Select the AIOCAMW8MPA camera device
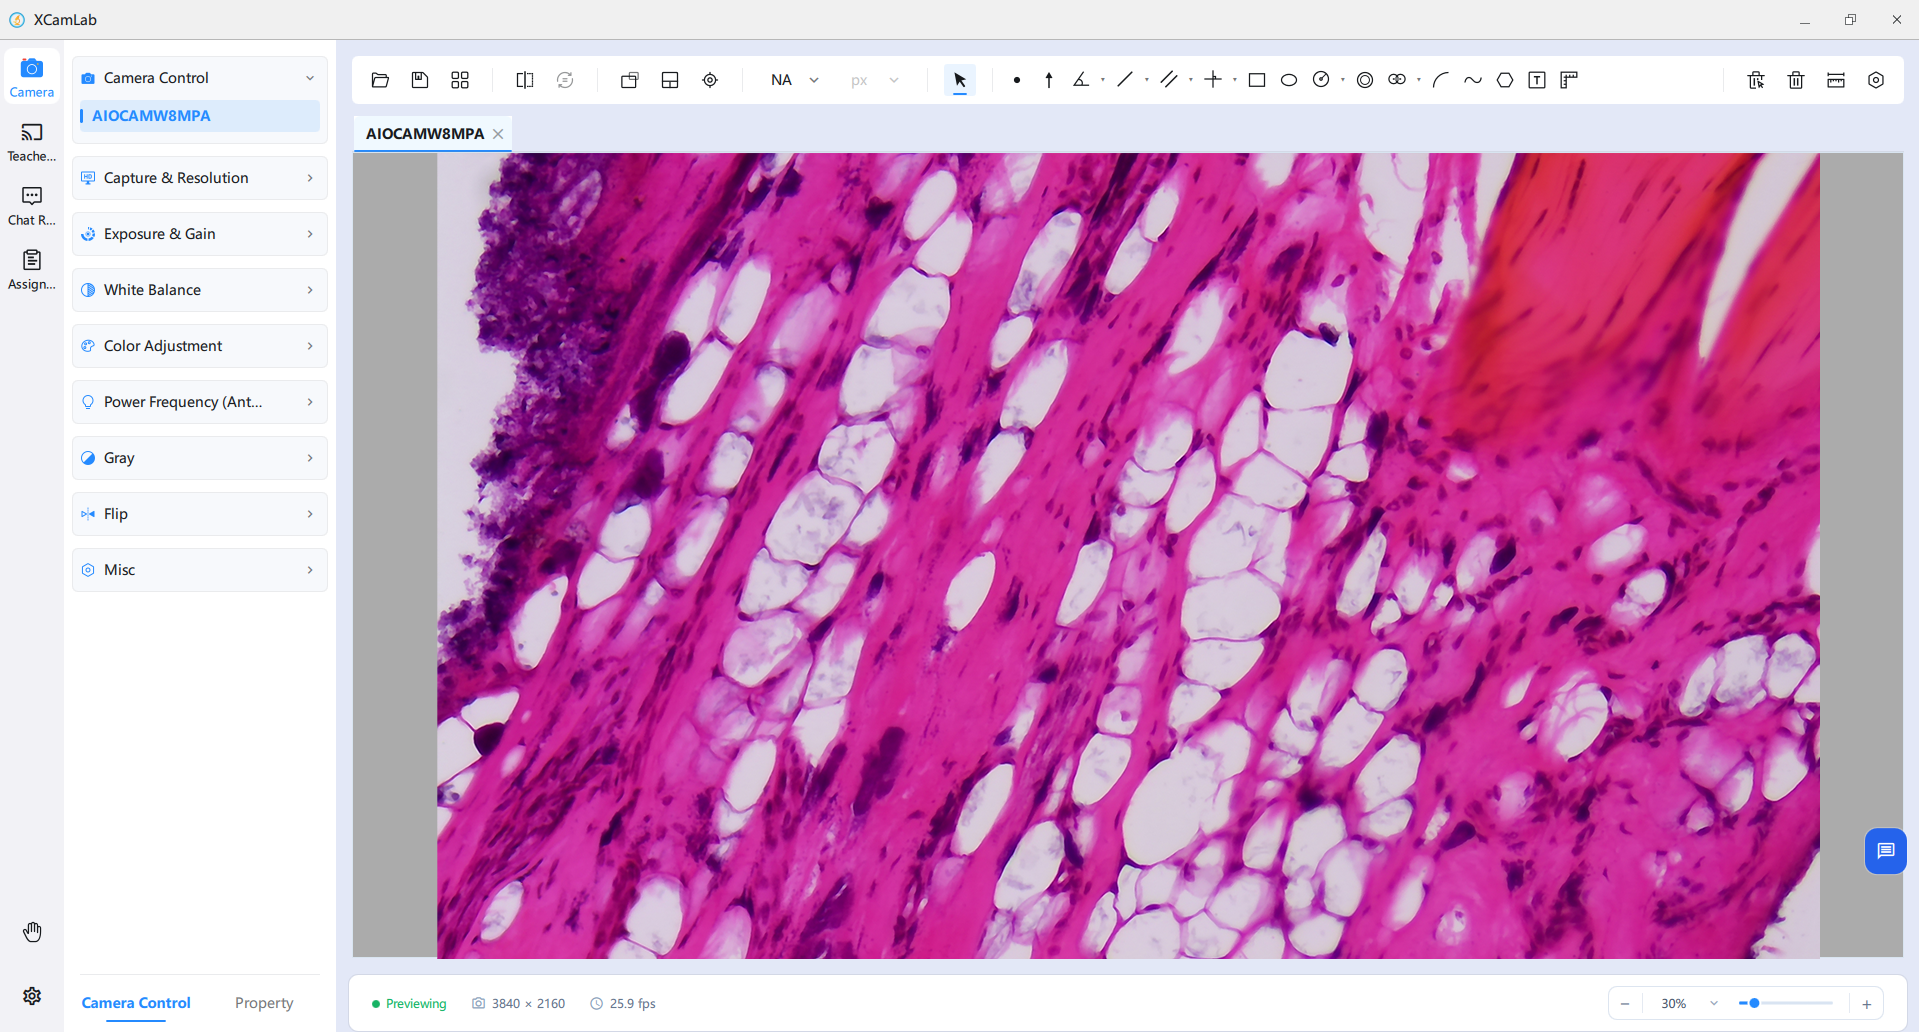 click(200, 116)
